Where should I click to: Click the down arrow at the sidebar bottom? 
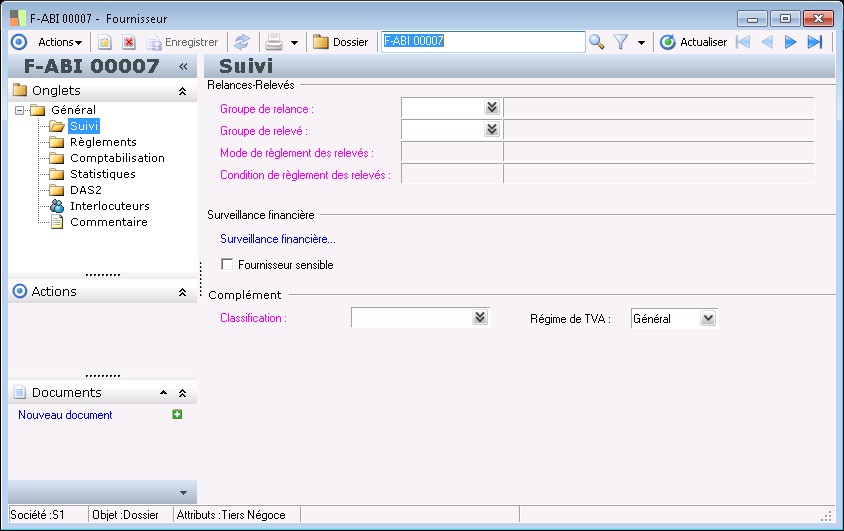tap(183, 493)
